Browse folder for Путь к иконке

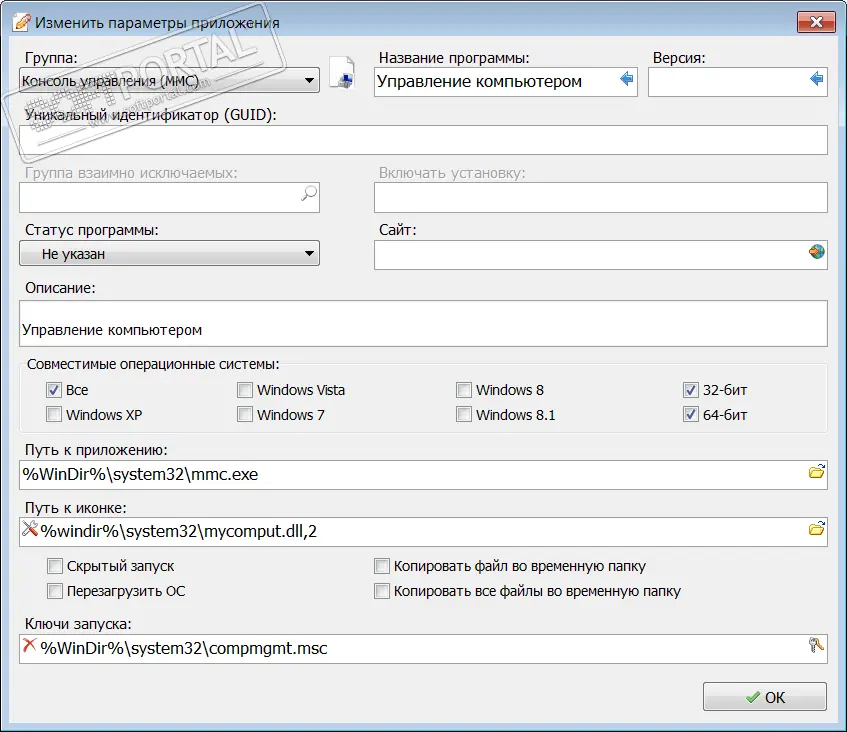(x=817, y=529)
